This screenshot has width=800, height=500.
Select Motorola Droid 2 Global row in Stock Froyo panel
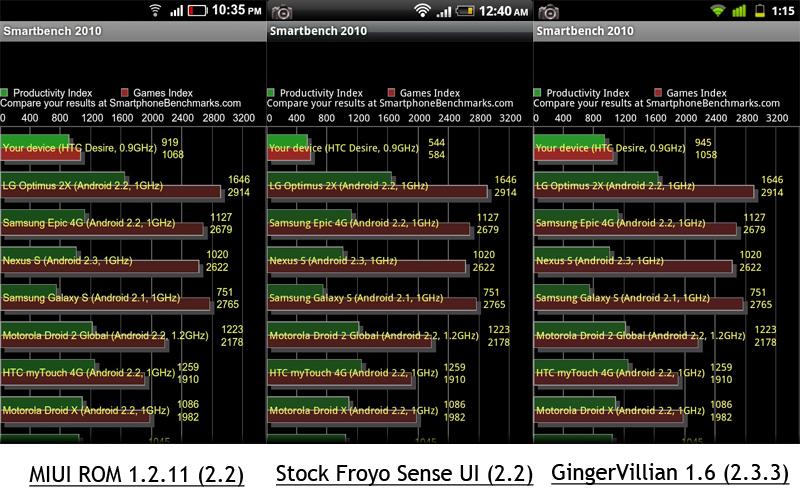click(388, 336)
